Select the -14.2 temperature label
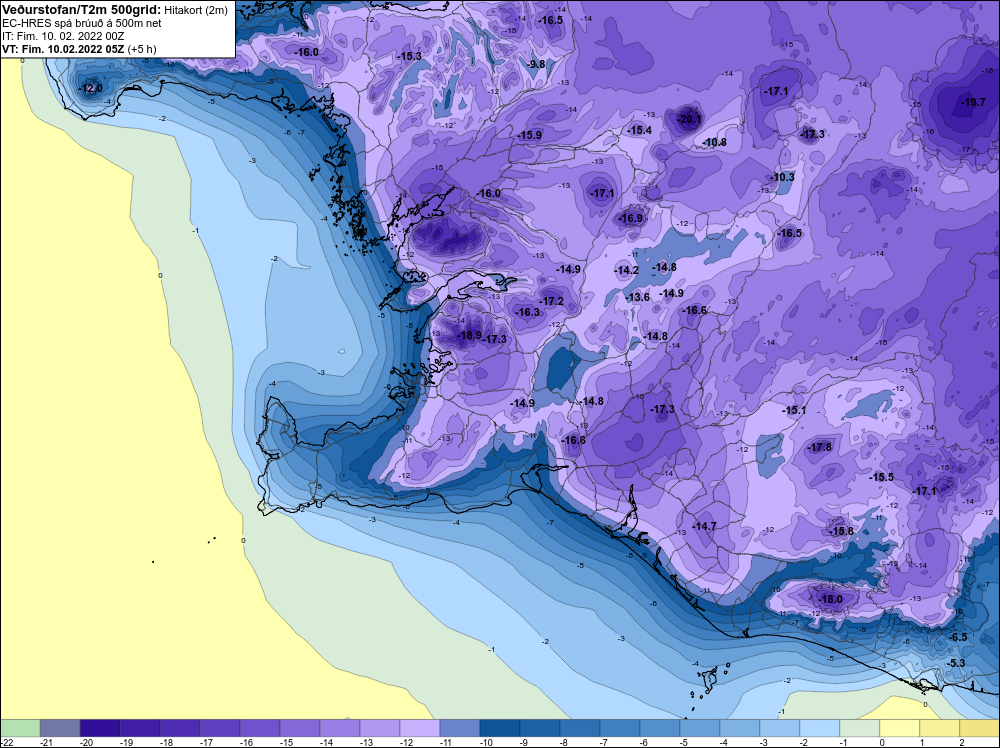 [x=626, y=270]
